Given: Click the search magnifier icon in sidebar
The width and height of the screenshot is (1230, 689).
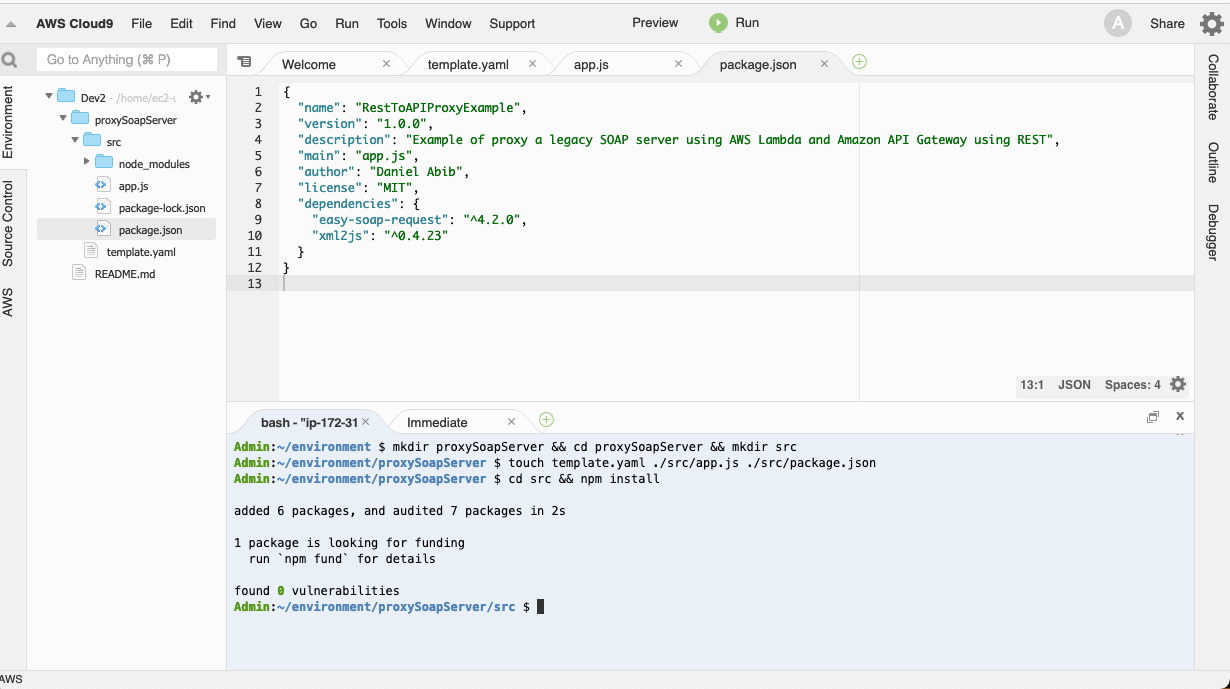Looking at the screenshot, I should pyautogui.click(x=10, y=60).
